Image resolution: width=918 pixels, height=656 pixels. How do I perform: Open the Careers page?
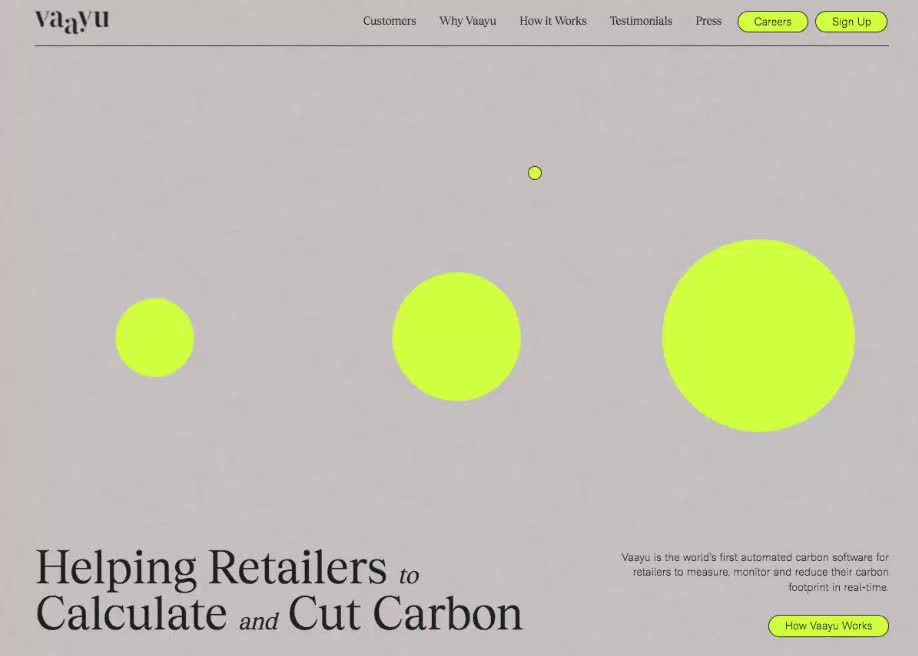click(x=772, y=21)
